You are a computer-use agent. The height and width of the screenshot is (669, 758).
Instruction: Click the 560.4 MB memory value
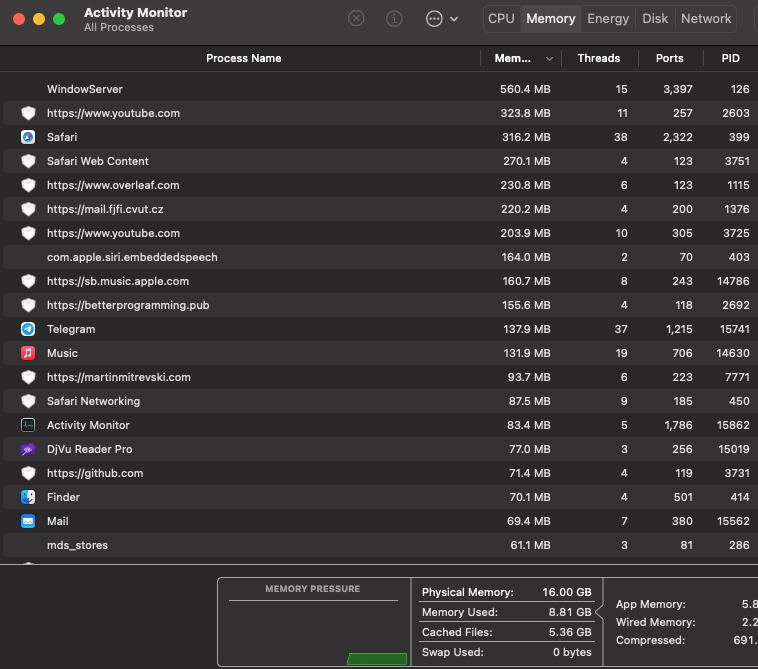(525, 89)
